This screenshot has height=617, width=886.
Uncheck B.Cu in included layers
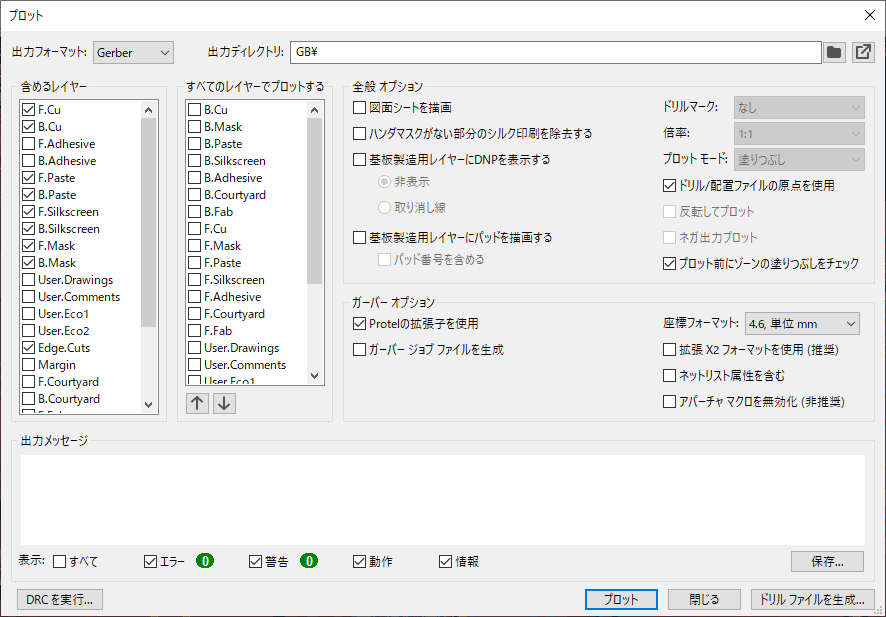28,127
